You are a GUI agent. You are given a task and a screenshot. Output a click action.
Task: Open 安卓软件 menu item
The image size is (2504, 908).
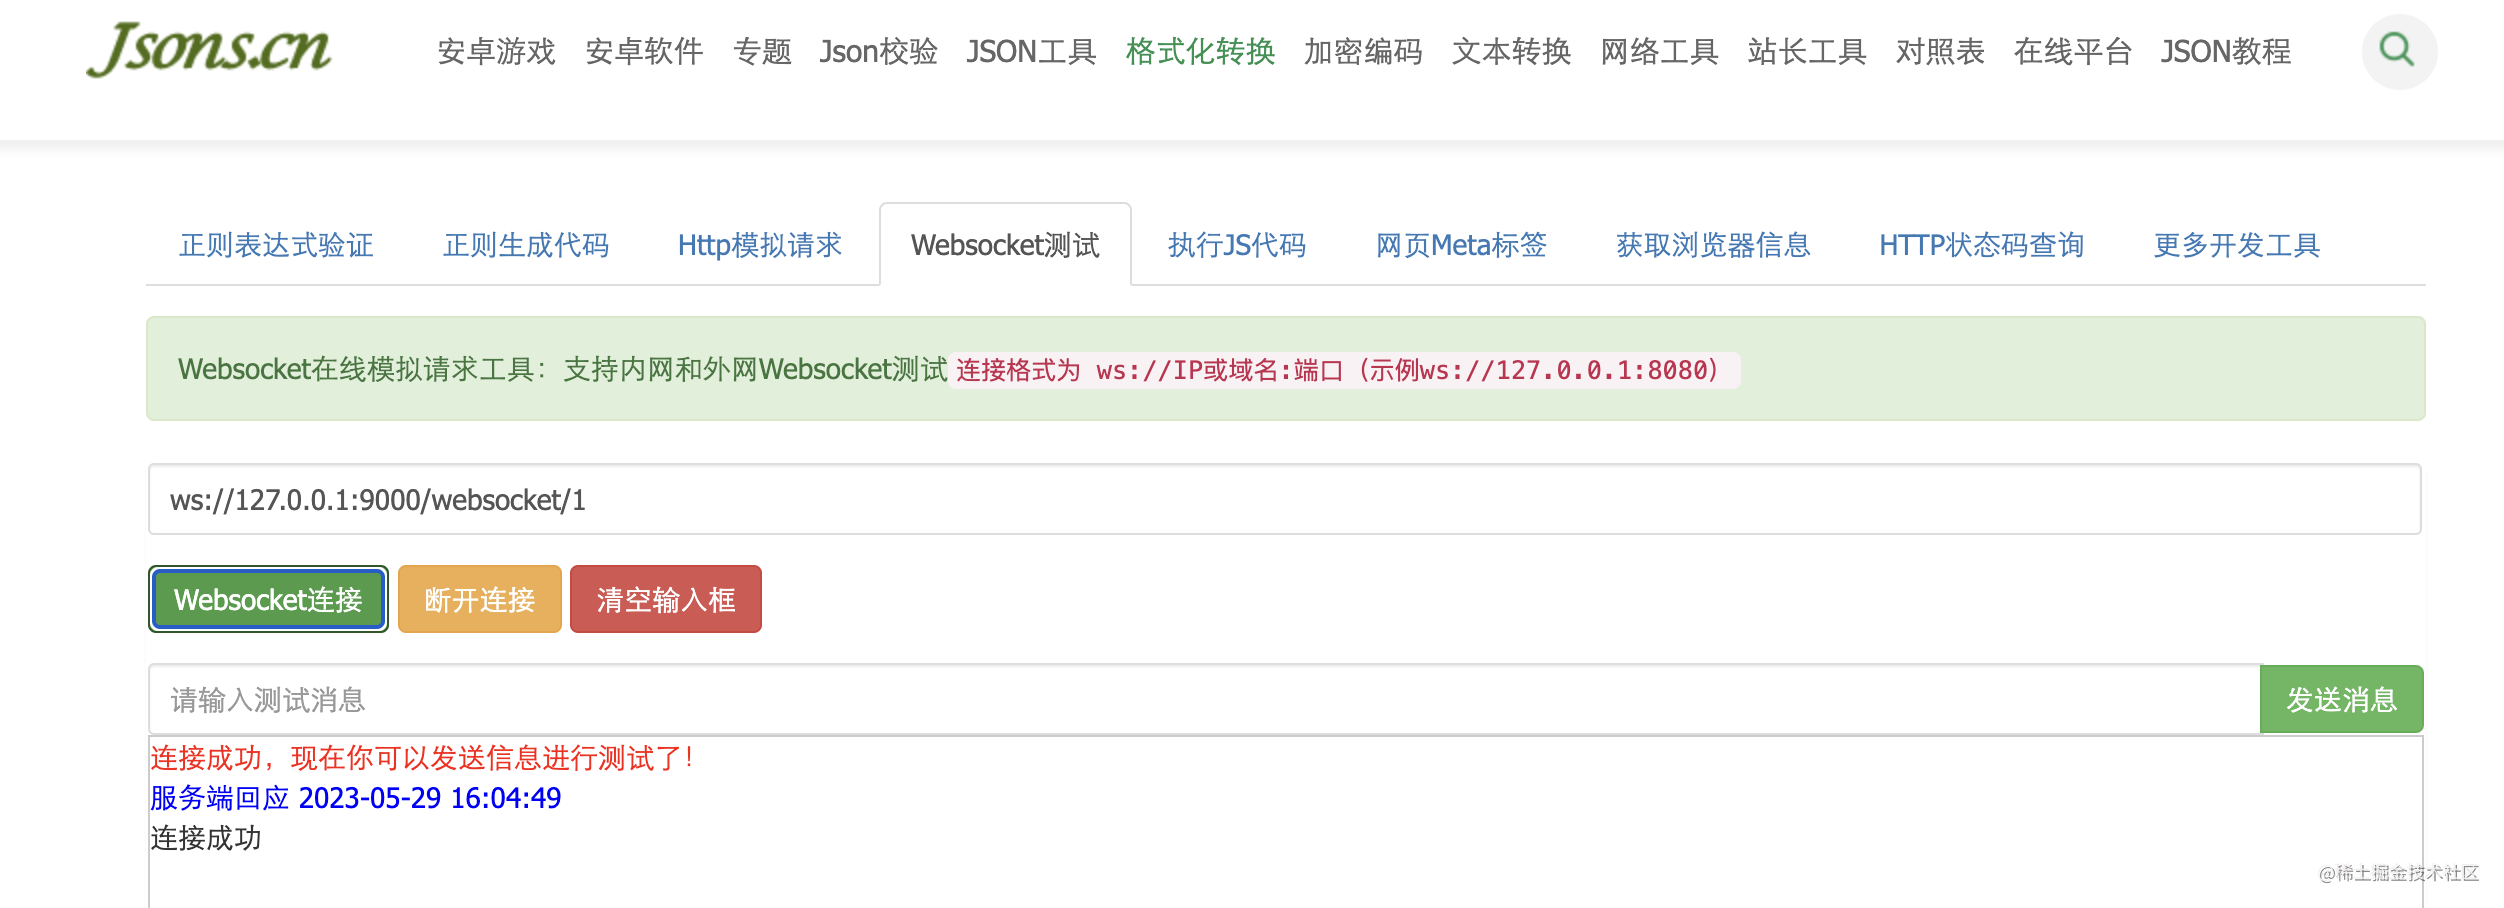tap(644, 51)
